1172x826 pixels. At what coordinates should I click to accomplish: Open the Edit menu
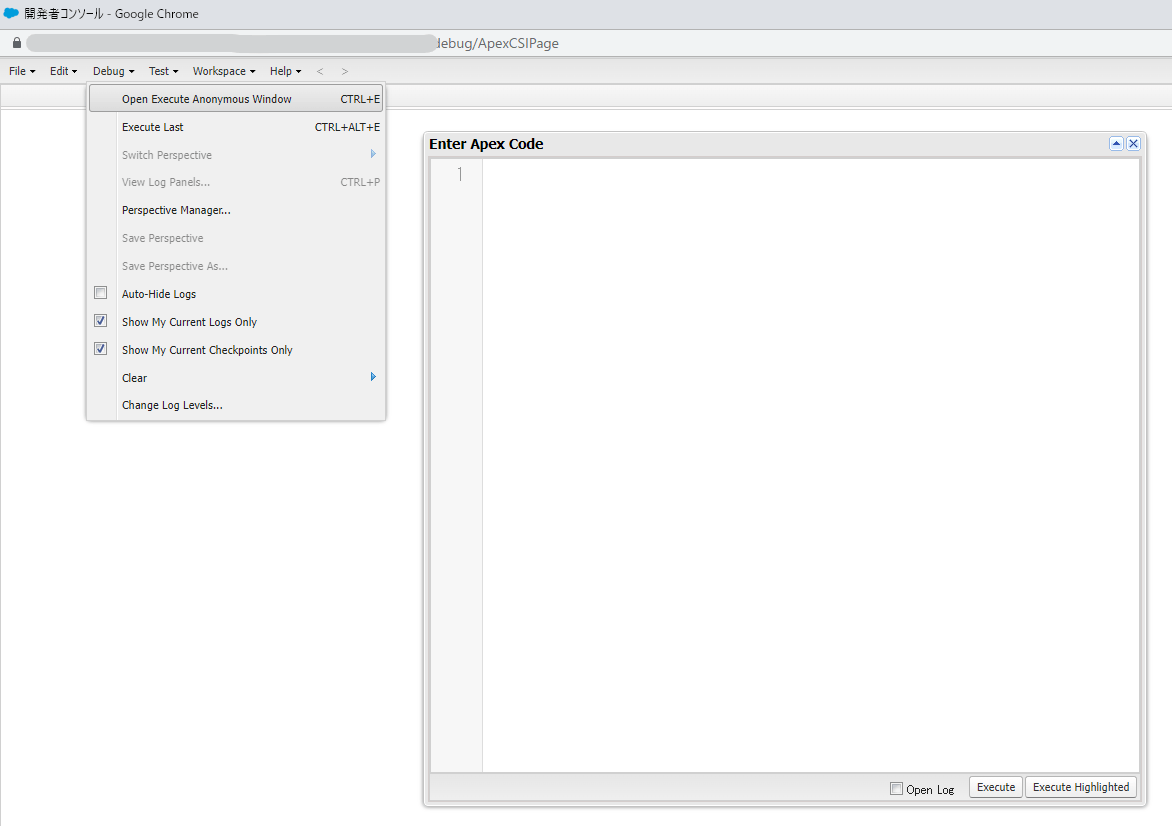tap(64, 71)
